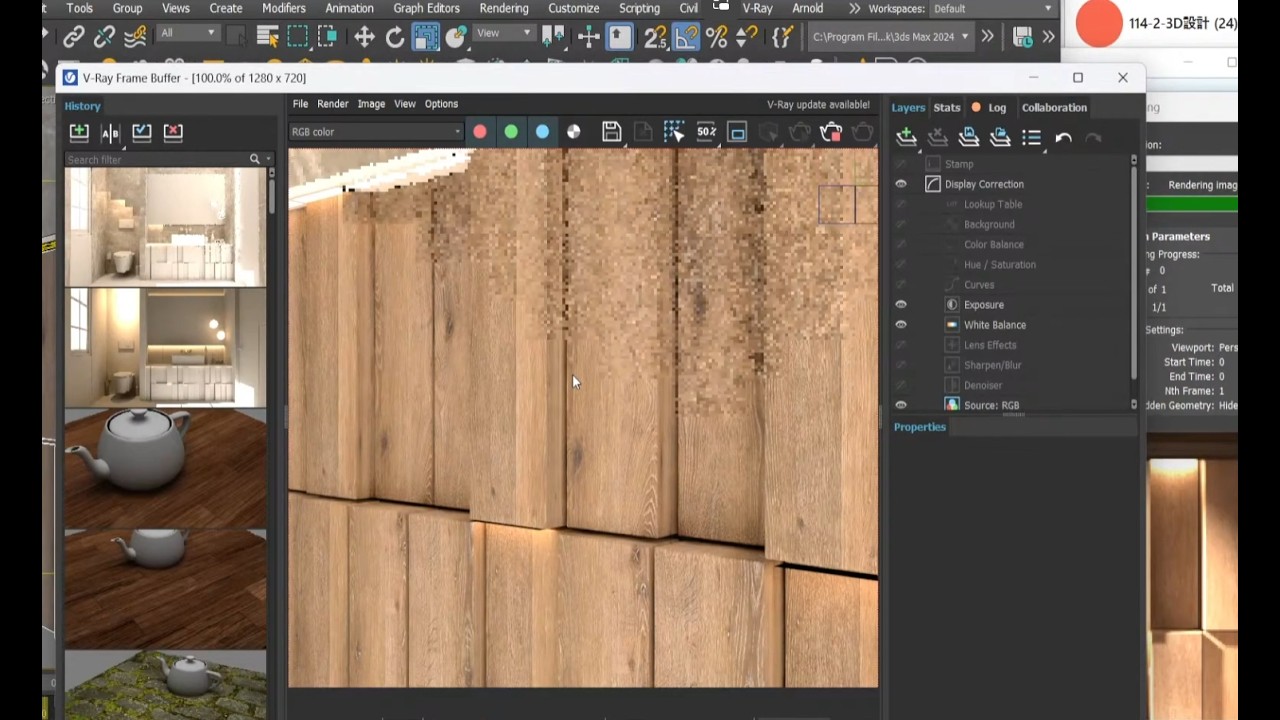Open the RGB color channel dropdown

pyautogui.click(x=376, y=132)
